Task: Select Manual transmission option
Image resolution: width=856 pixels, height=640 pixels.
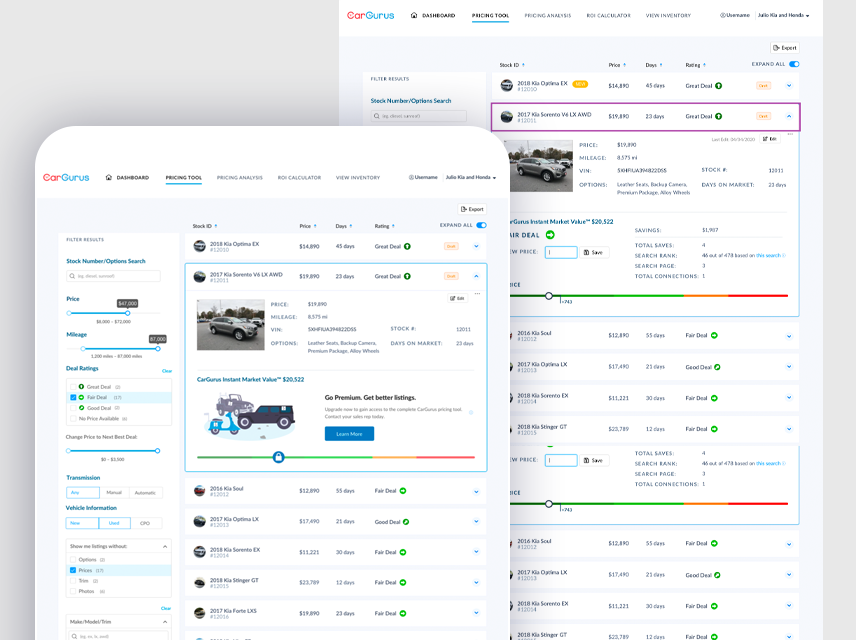Action: pos(114,493)
